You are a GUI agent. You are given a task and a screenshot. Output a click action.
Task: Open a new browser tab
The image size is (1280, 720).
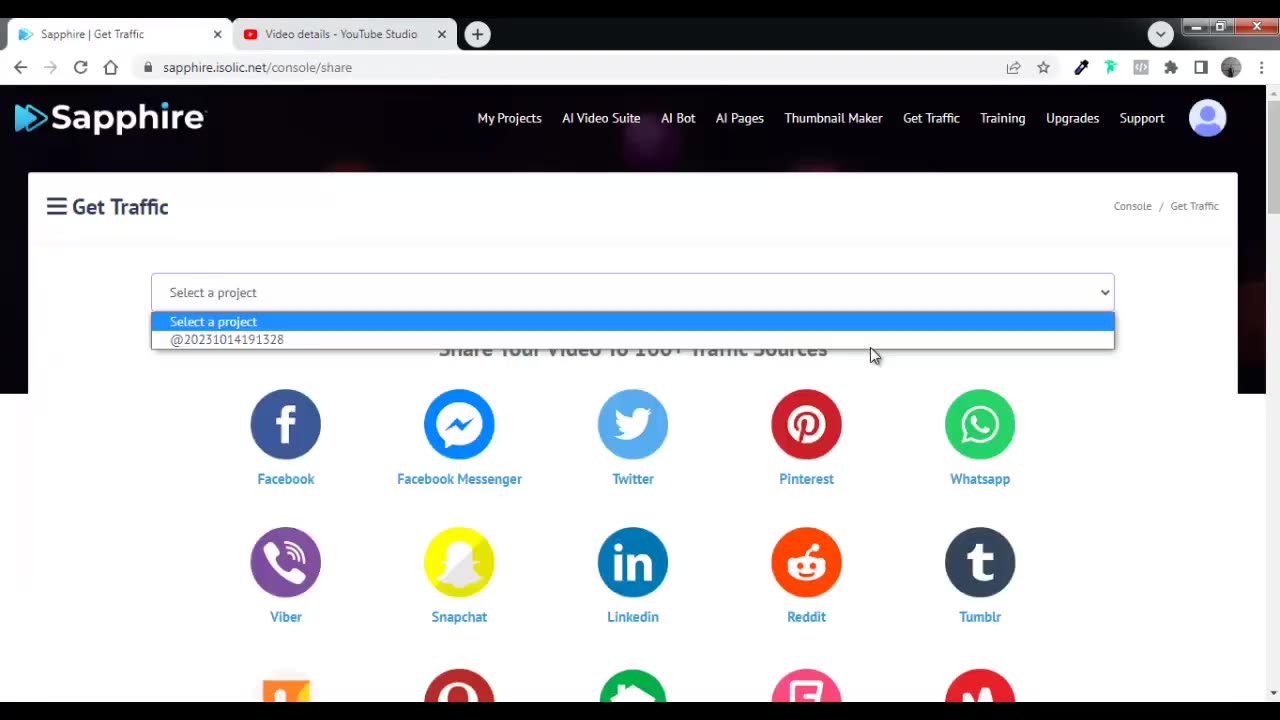pos(477,34)
